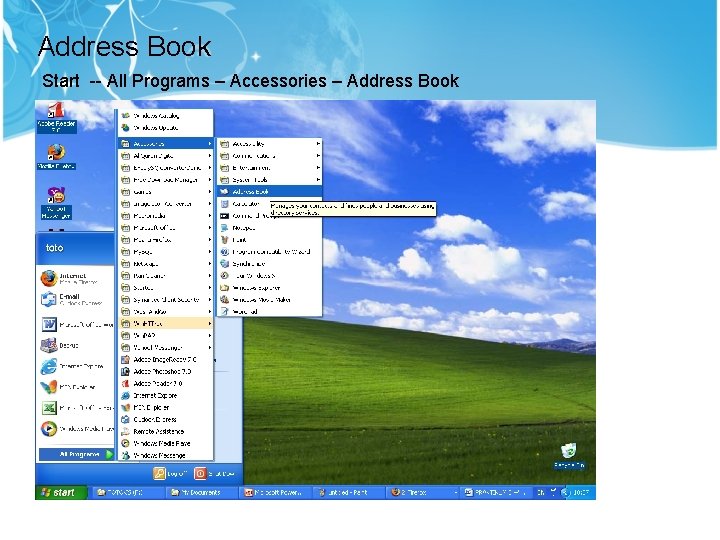This screenshot has width=720, height=540.
Task: Expand the WinRAR folder submenu
Action: (x=165, y=336)
